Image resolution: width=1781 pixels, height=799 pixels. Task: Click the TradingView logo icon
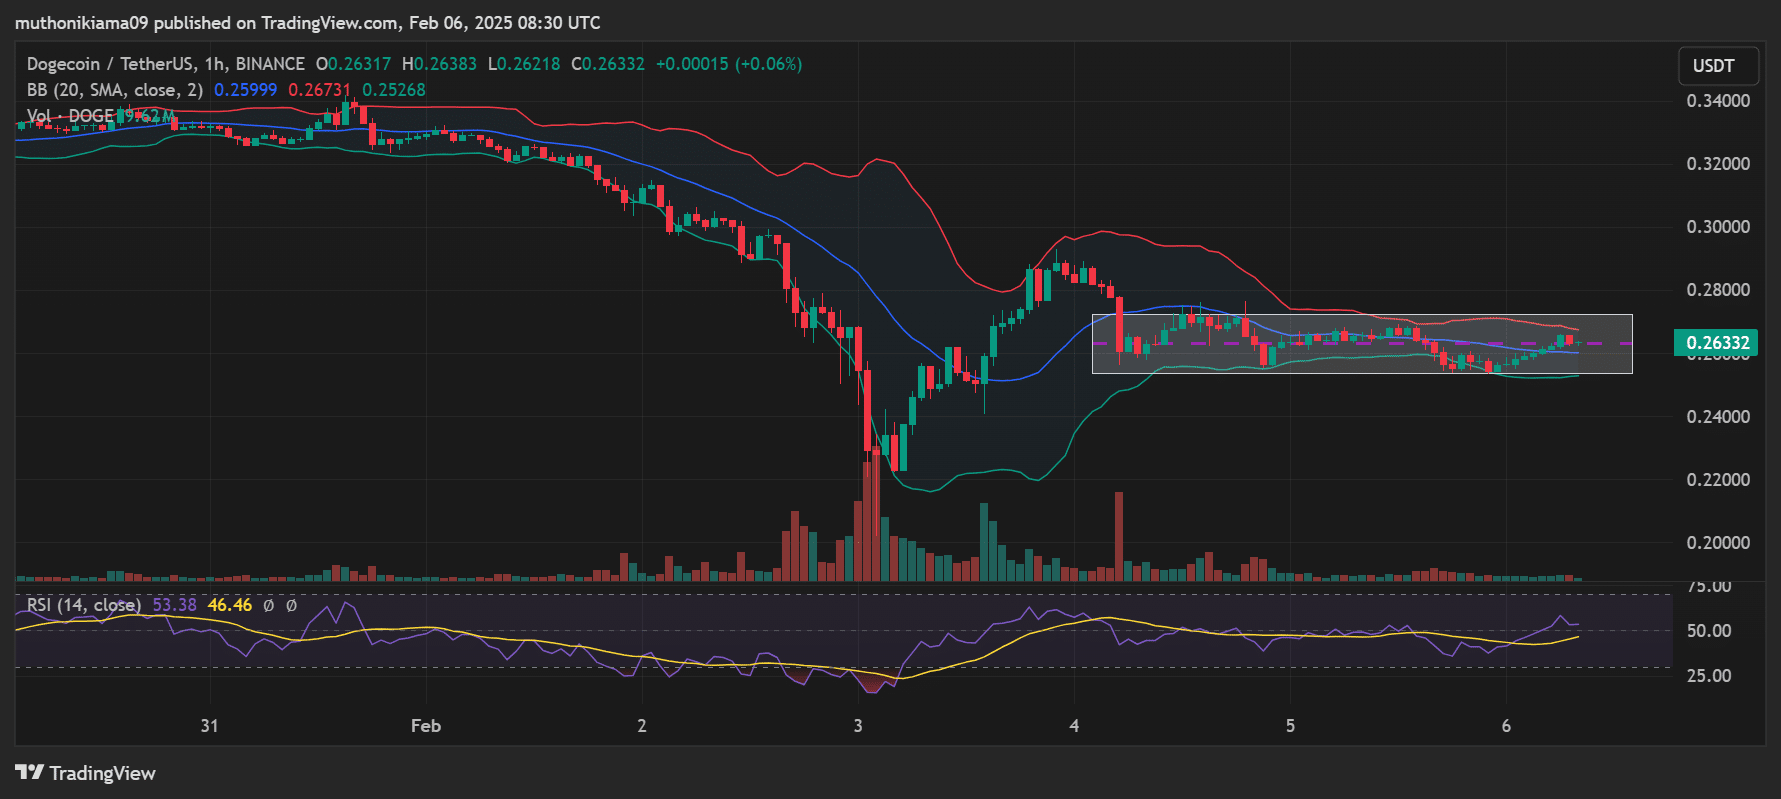tap(30, 773)
